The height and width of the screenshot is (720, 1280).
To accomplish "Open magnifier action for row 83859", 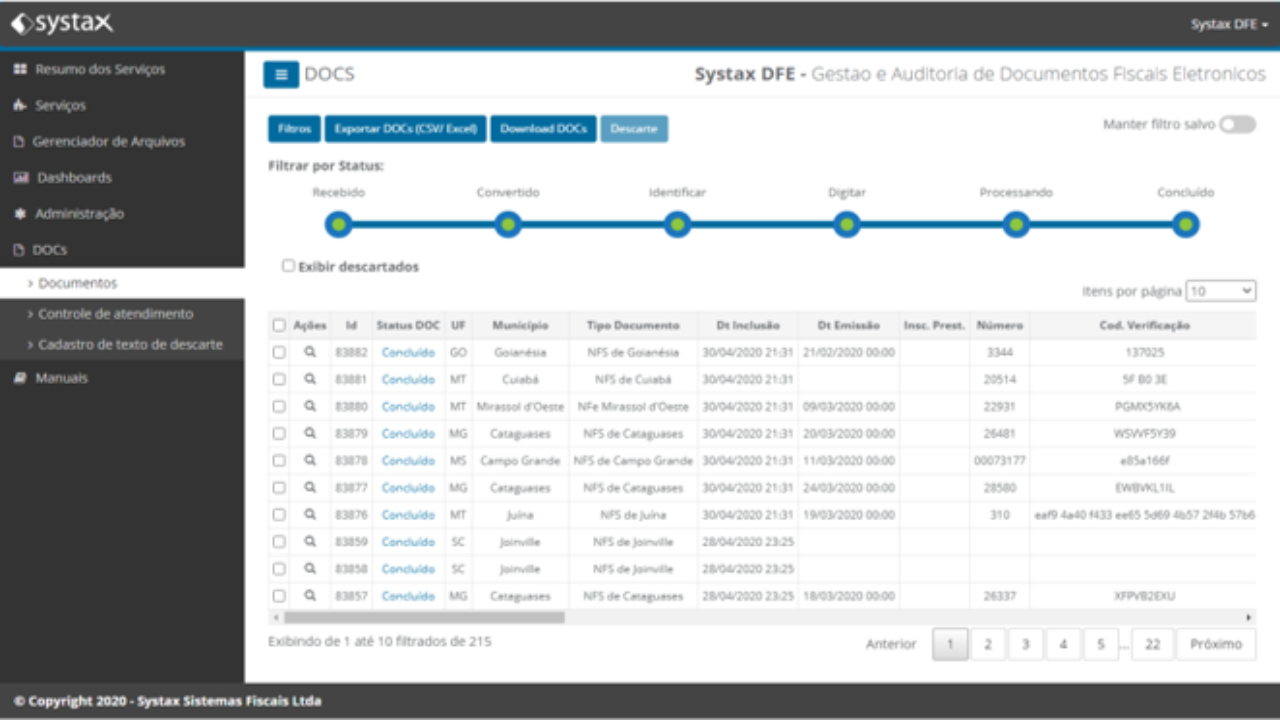I will (310, 541).
